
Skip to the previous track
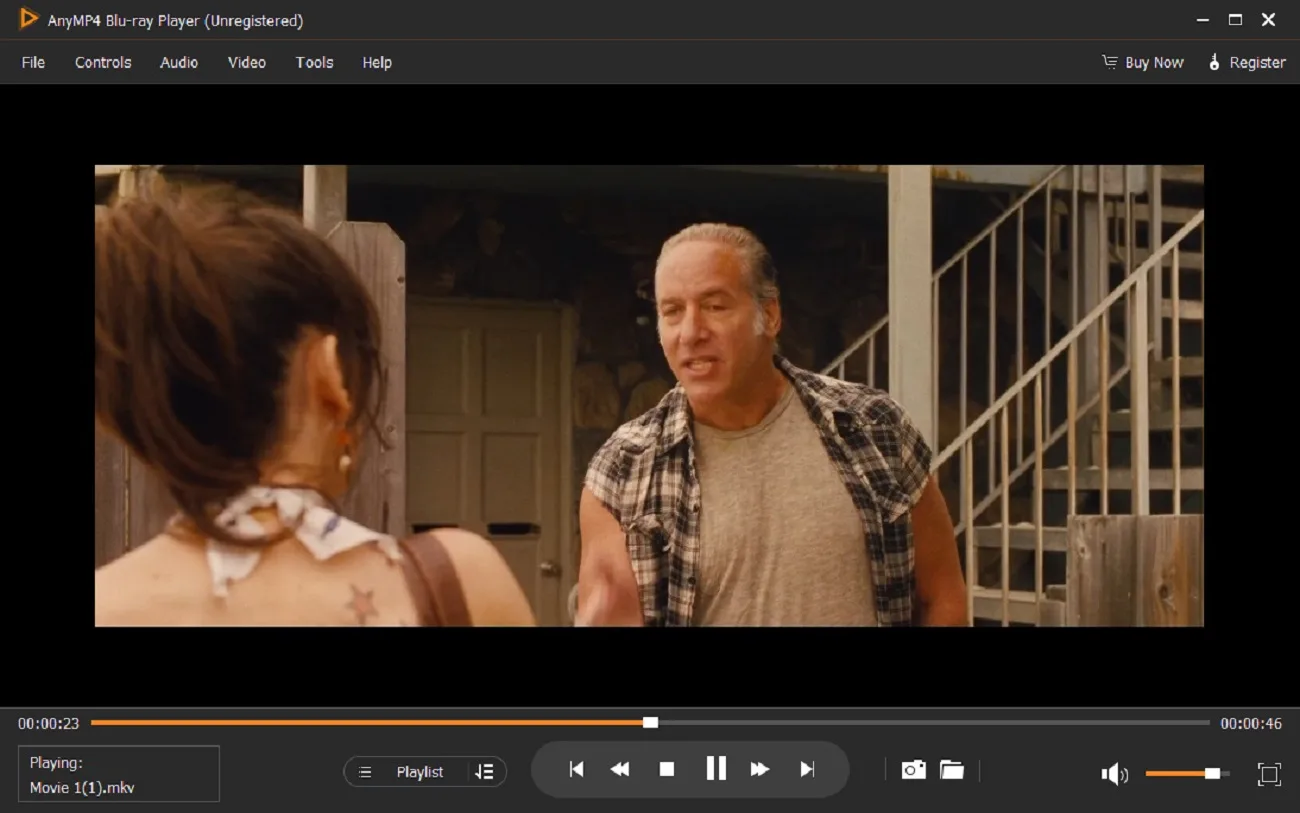(576, 769)
